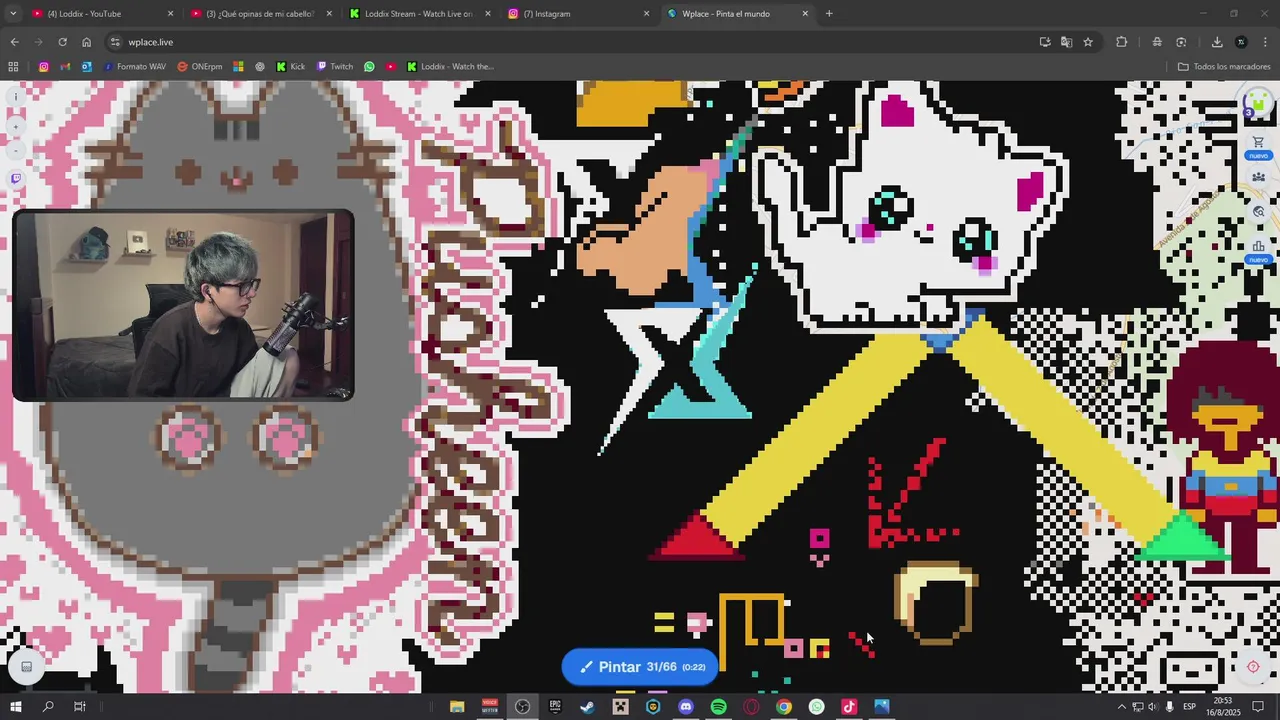
Task: Close the Instagram tab
Action: coord(646,14)
